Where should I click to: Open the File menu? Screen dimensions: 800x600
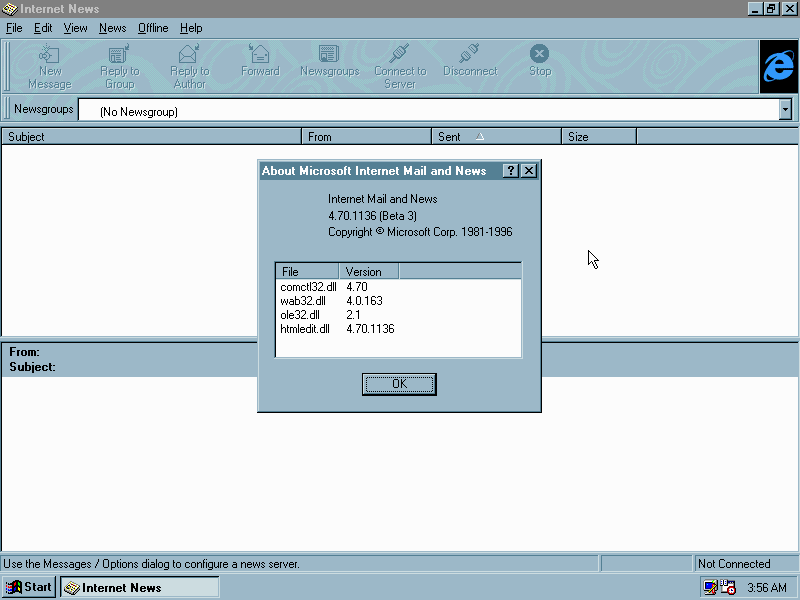[x=14, y=28]
